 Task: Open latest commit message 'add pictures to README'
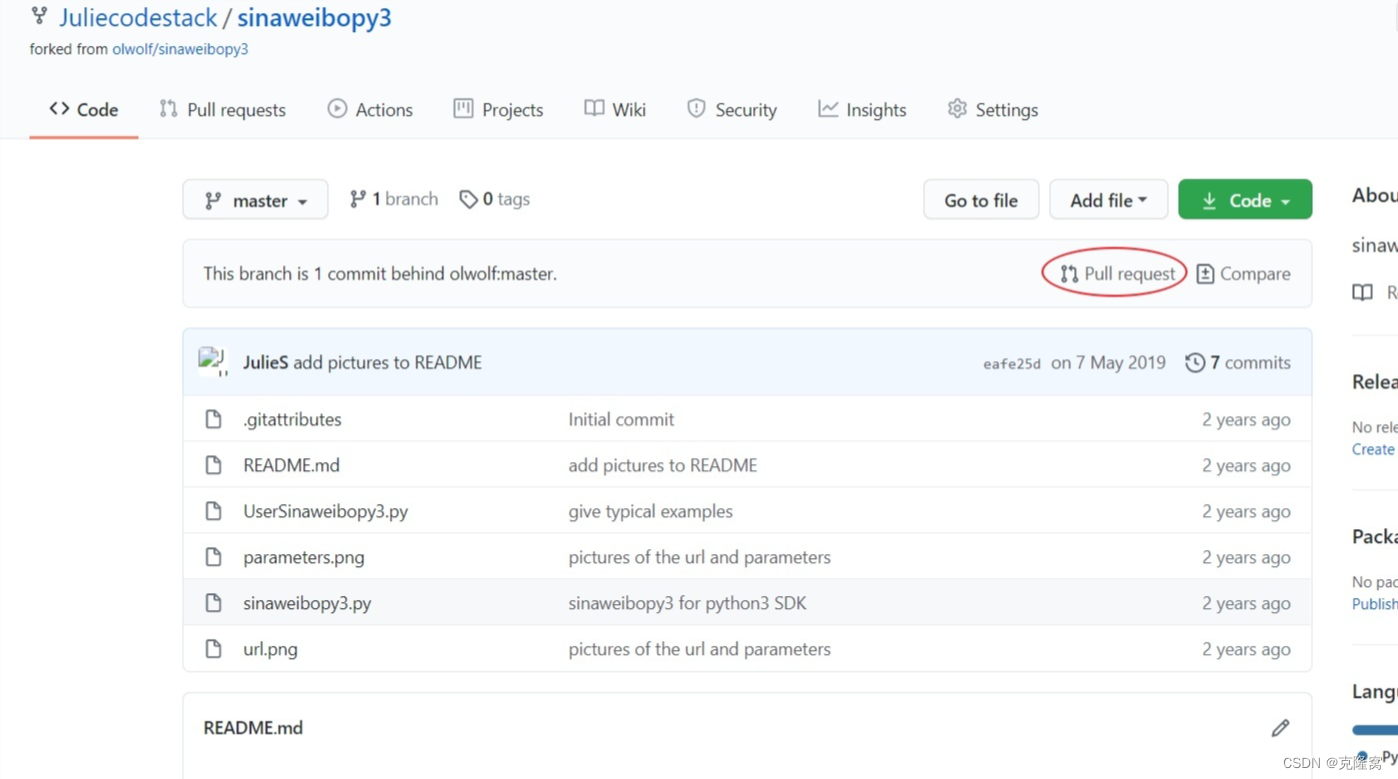(x=388, y=363)
